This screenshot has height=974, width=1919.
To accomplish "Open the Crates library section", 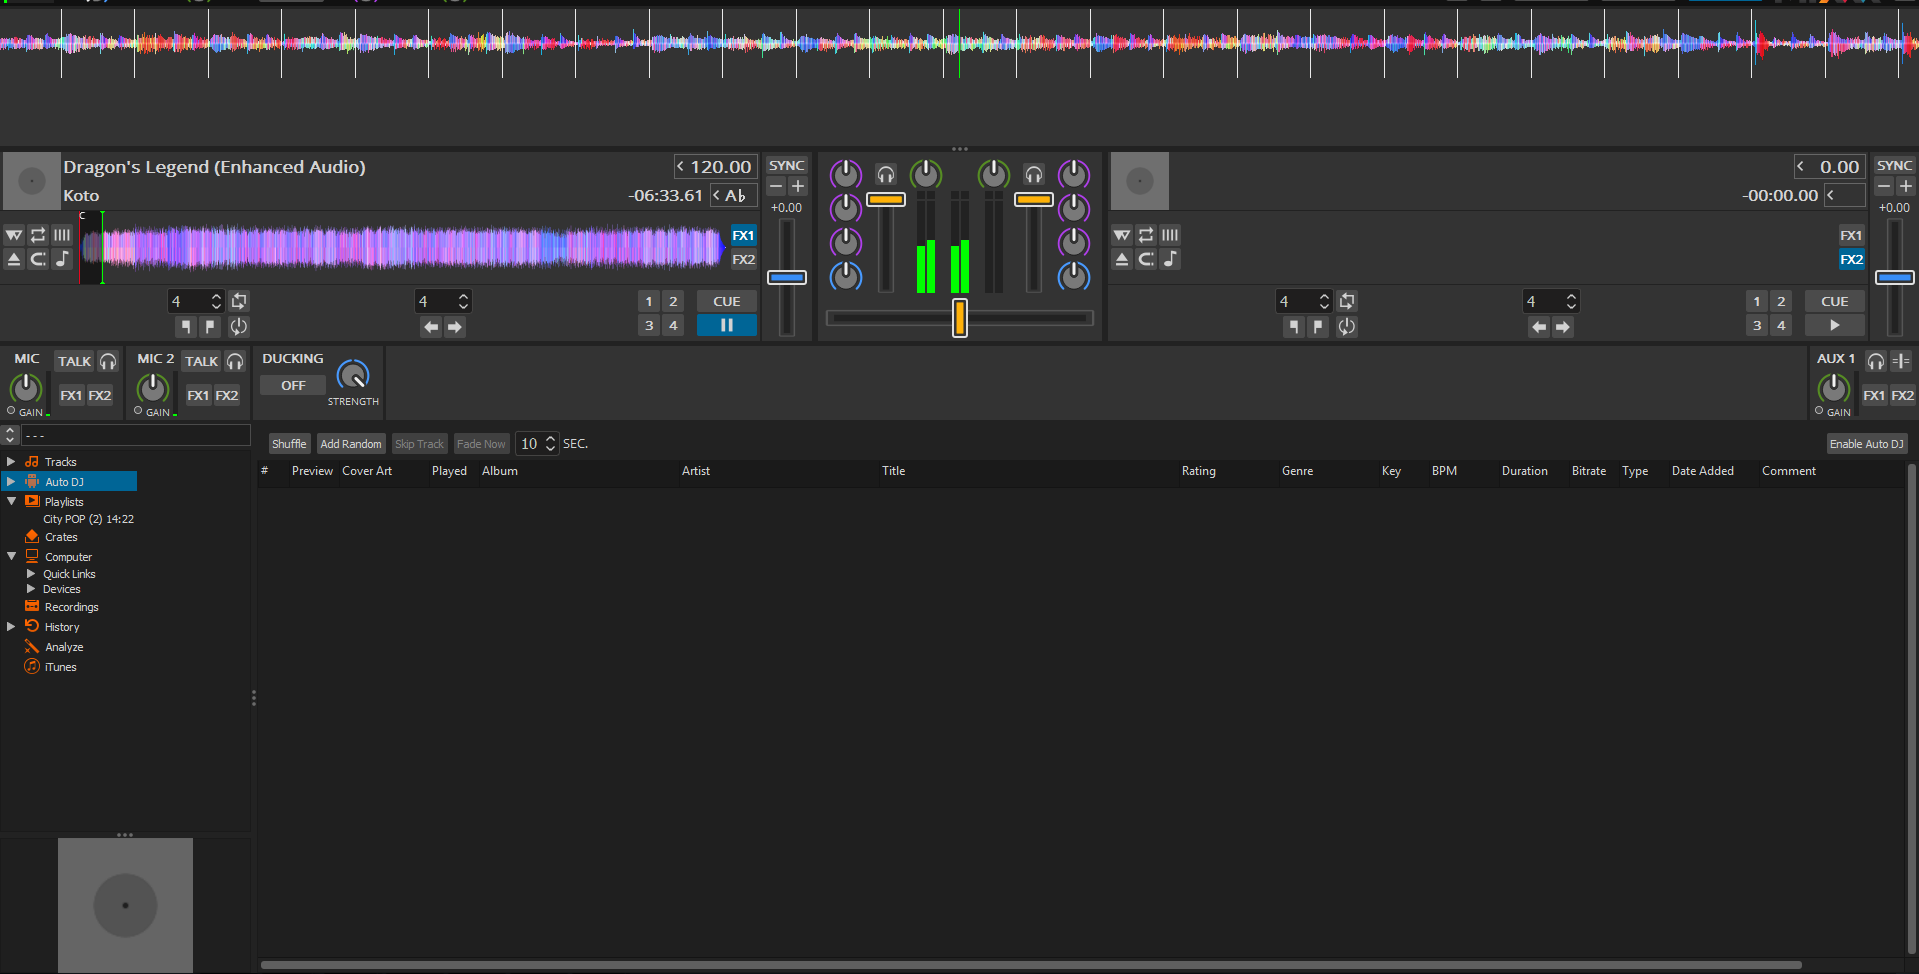I will [x=61, y=537].
